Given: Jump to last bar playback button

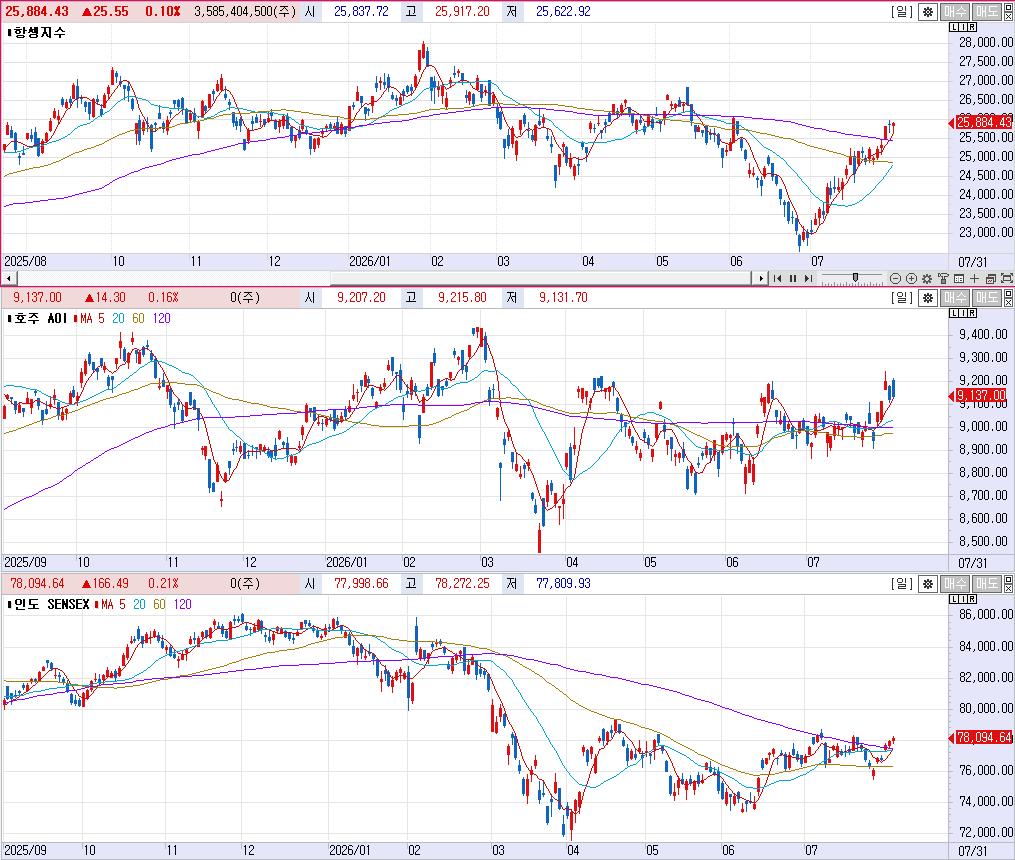Looking at the screenshot, I should 808,279.
